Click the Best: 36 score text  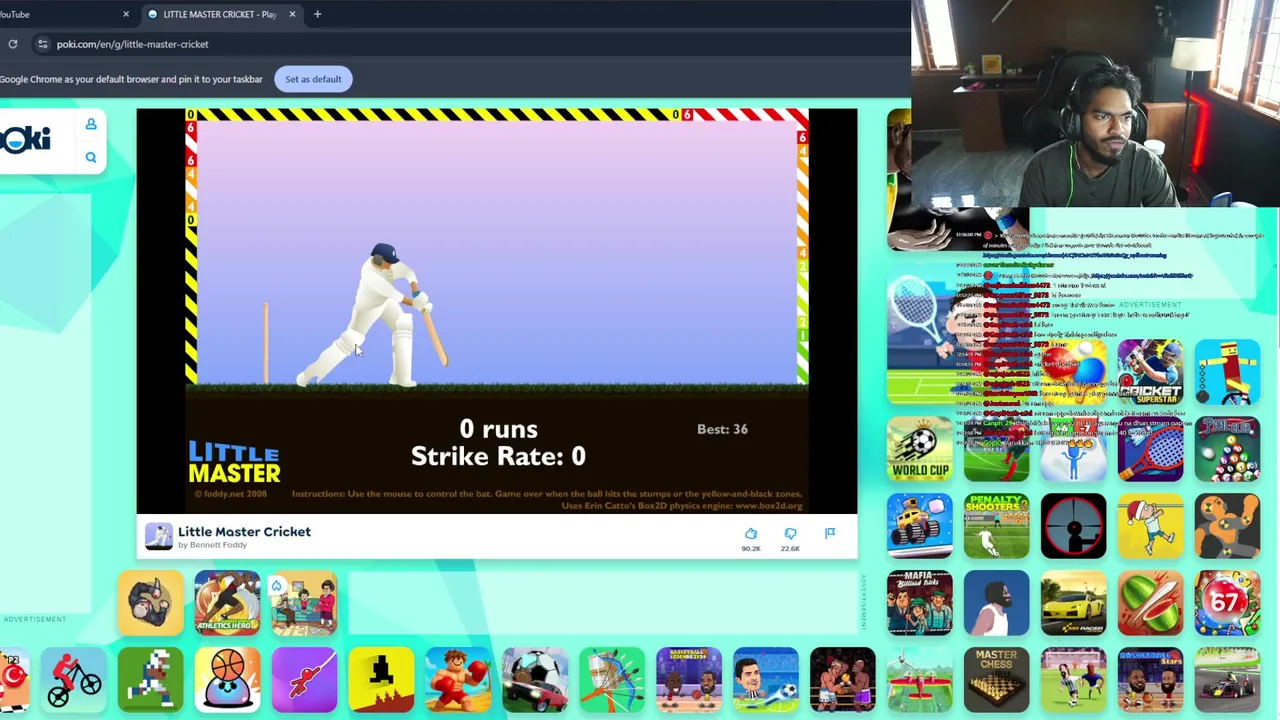[x=722, y=429]
